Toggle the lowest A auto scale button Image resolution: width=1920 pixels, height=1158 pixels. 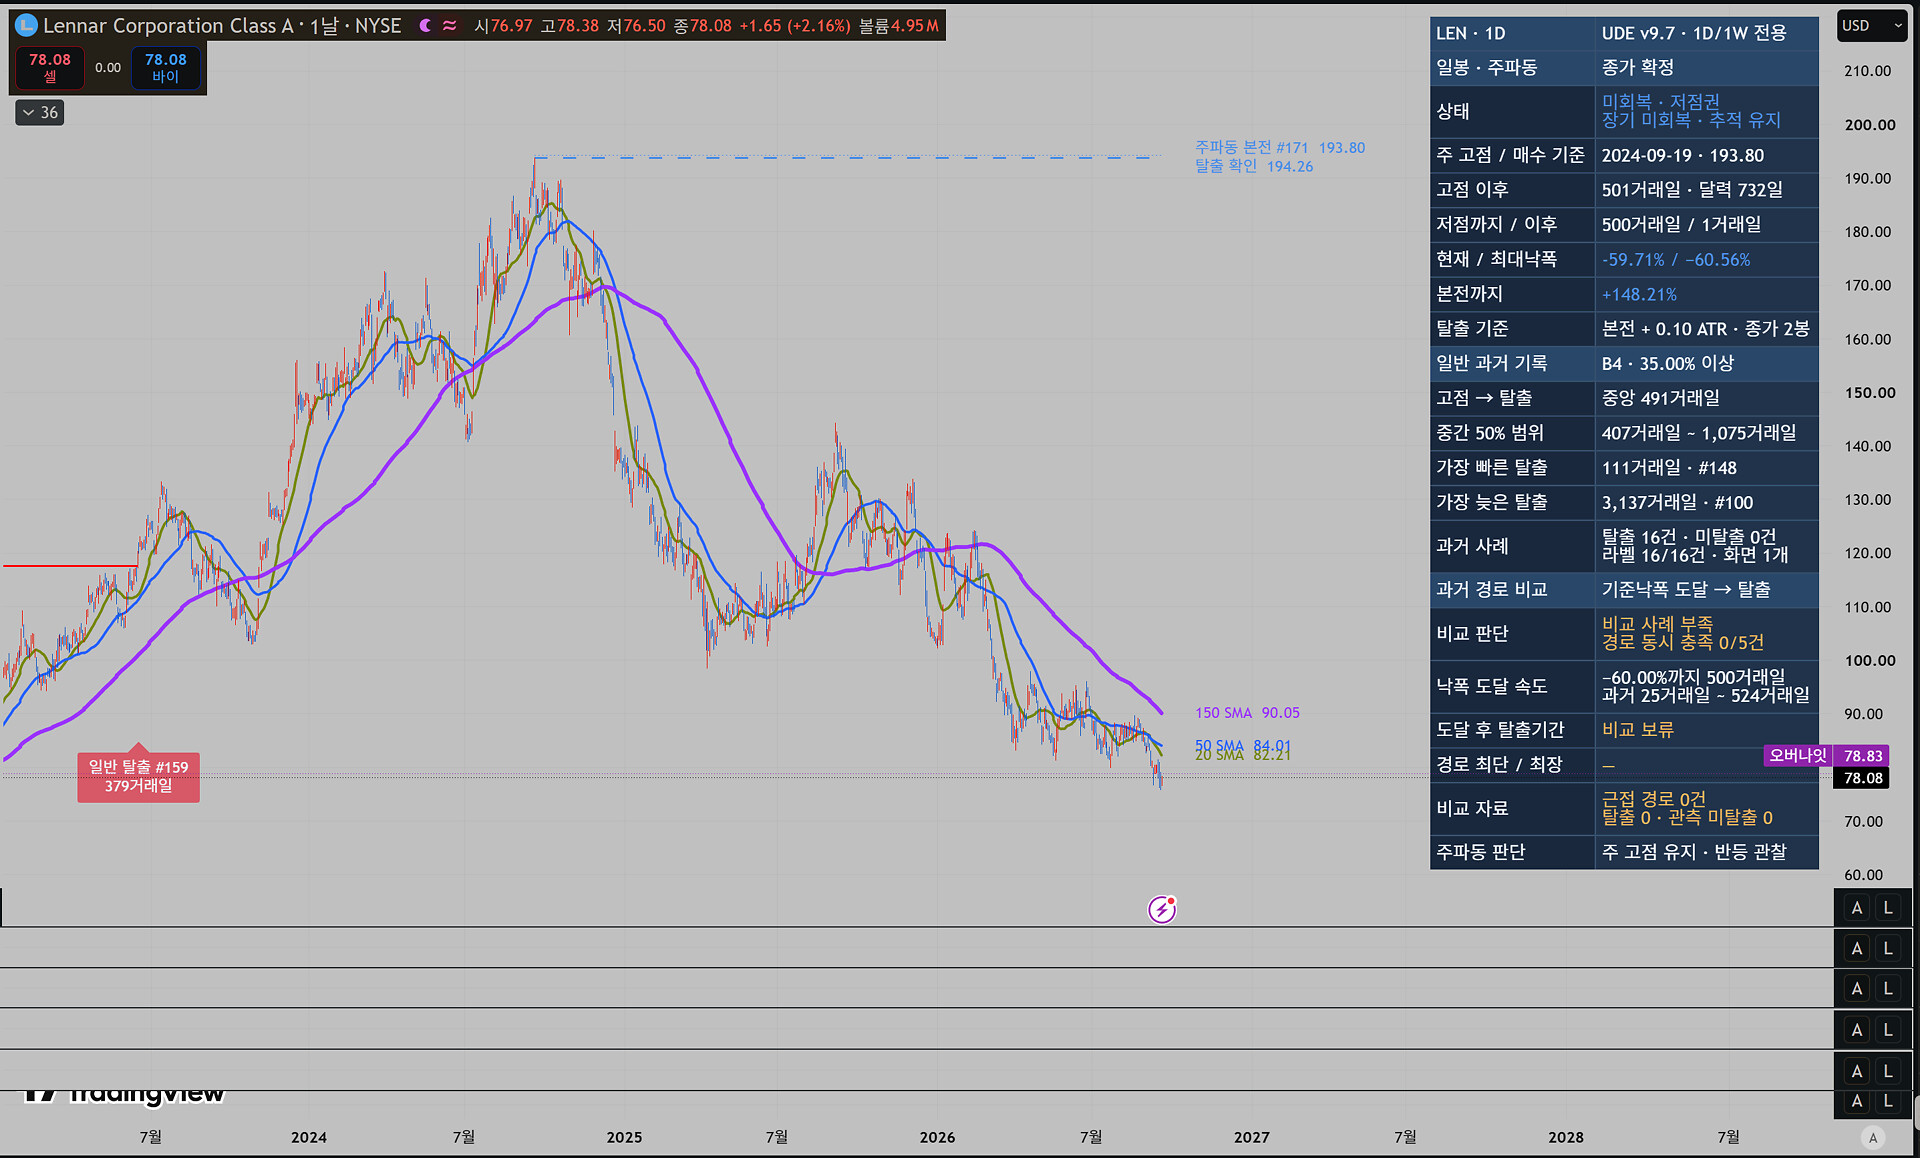click(x=1857, y=1101)
